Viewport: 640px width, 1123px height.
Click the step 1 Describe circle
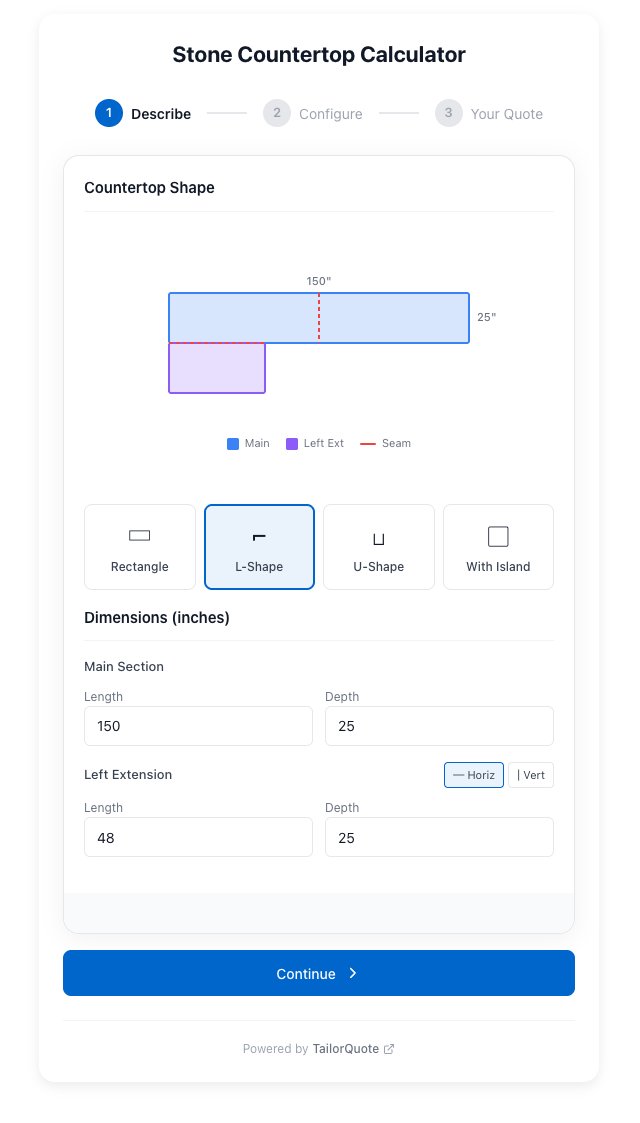(x=109, y=113)
